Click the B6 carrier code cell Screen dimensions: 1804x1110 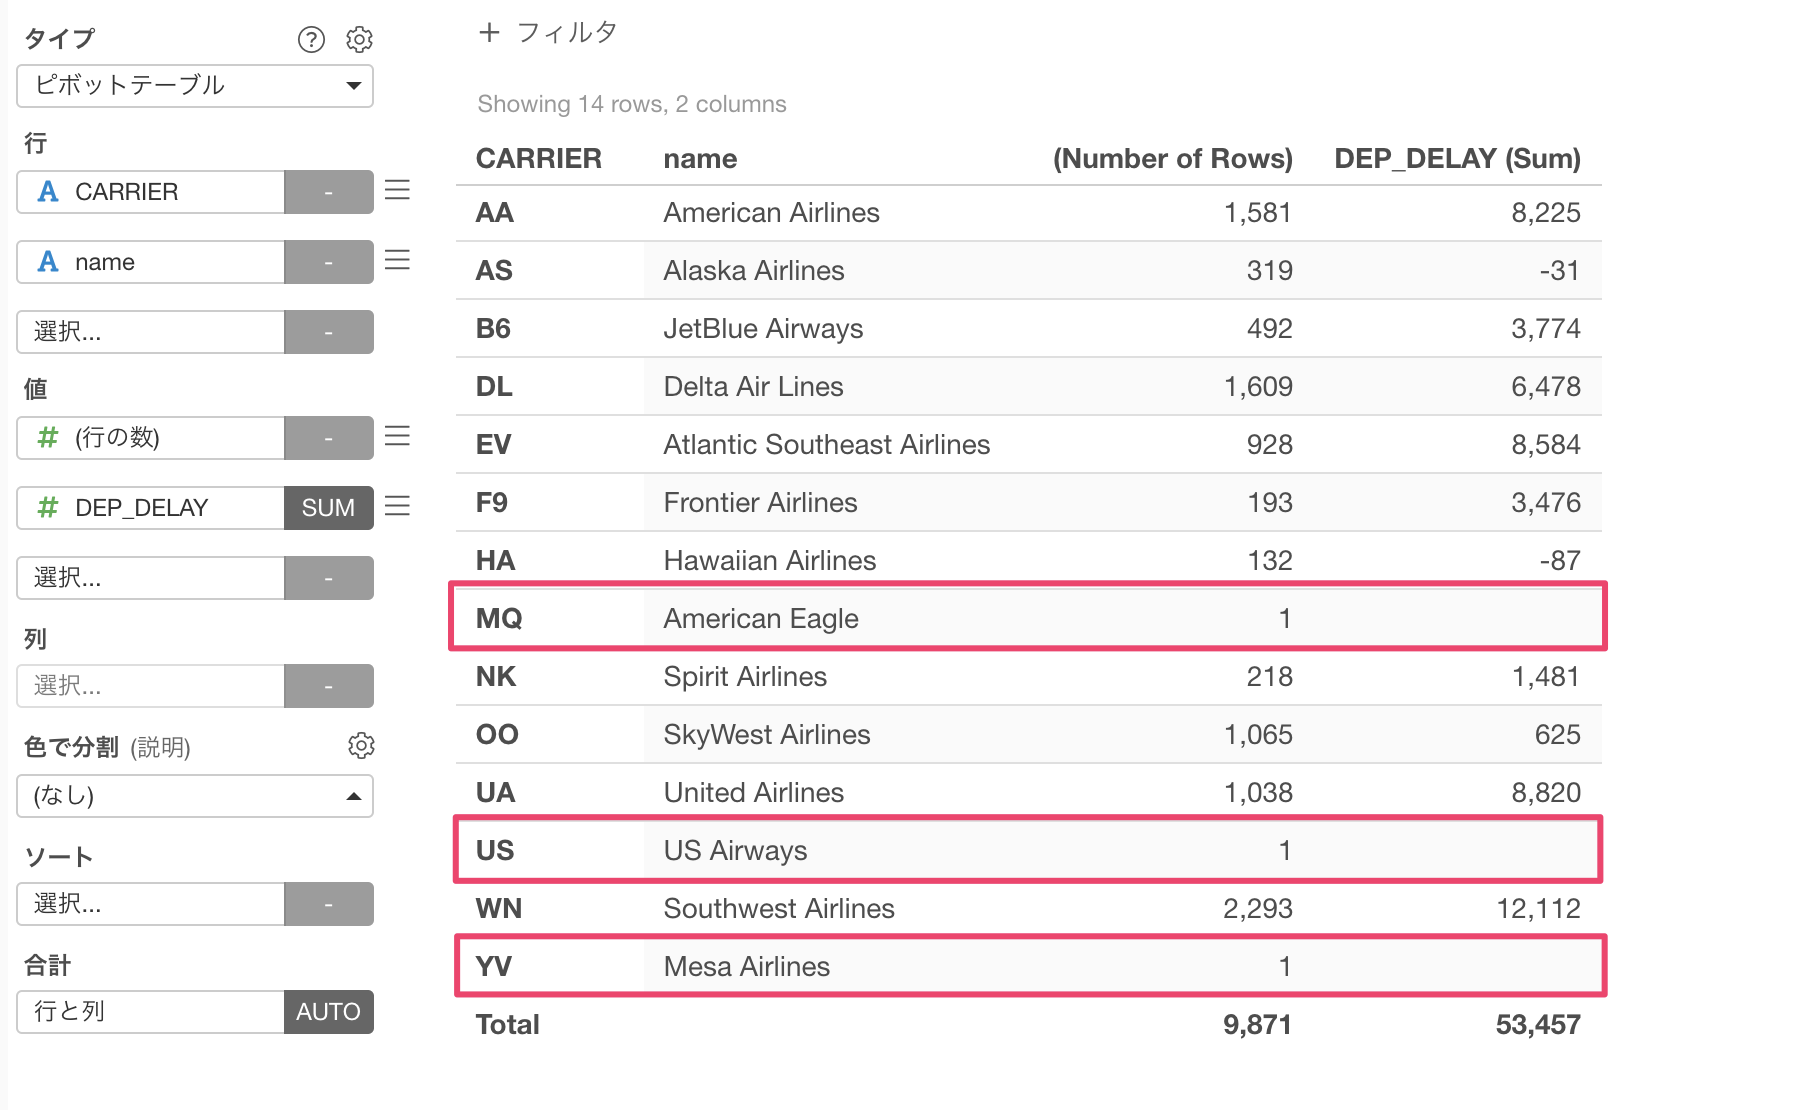[493, 329]
